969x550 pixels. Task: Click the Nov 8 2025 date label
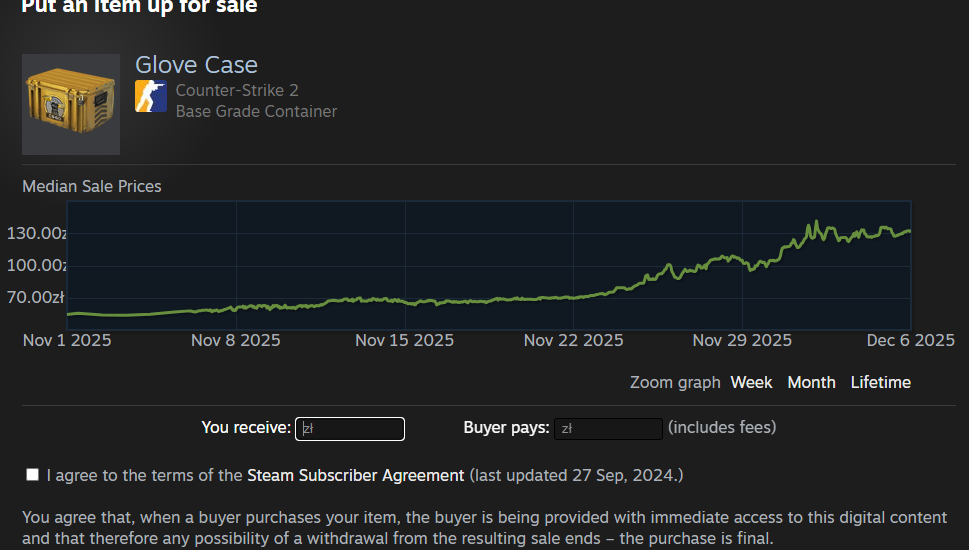point(236,340)
